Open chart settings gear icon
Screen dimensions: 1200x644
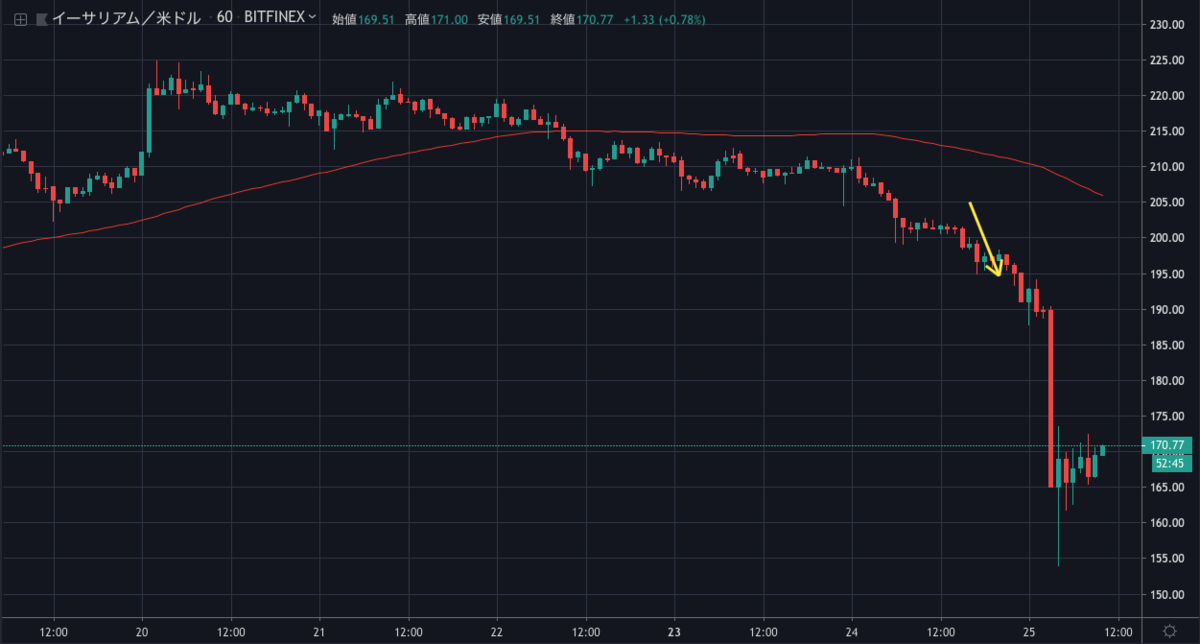1169,631
